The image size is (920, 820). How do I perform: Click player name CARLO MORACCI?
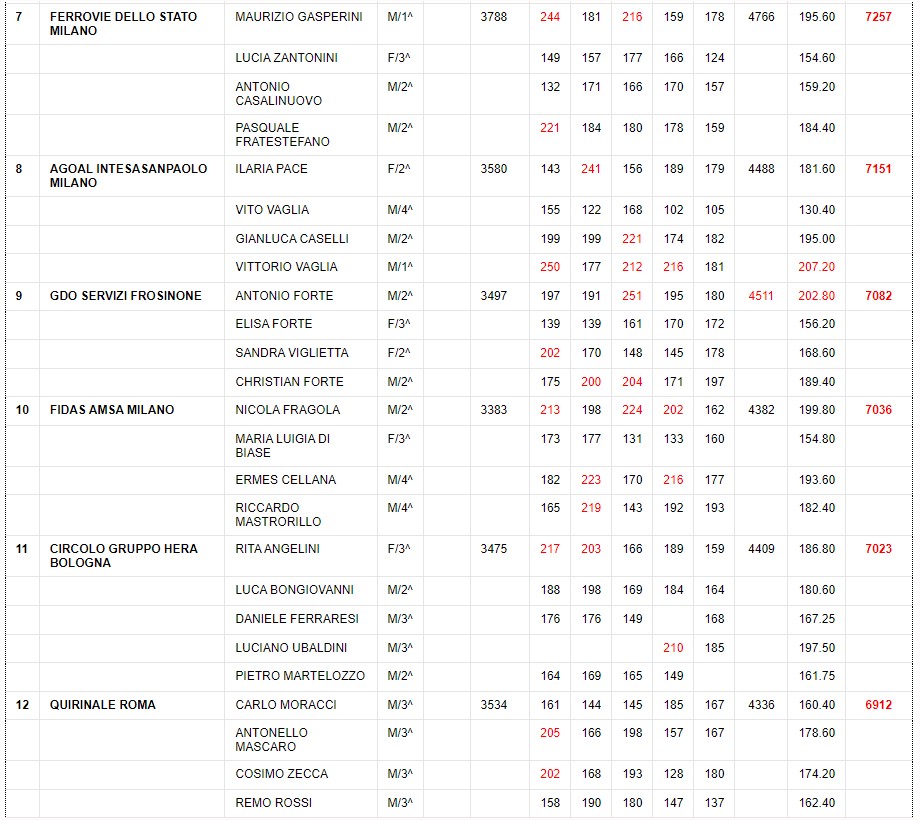click(x=286, y=705)
